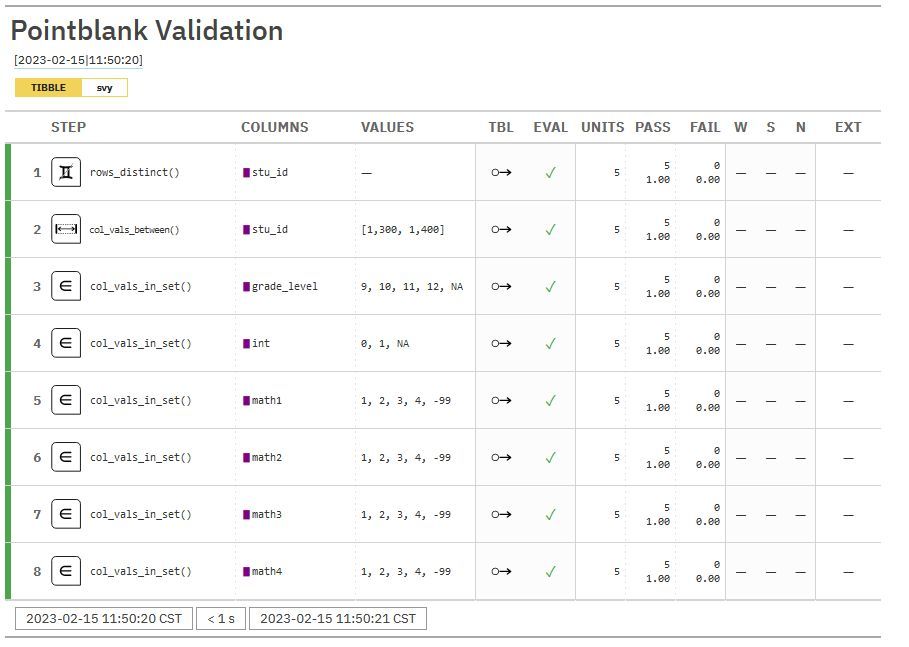Click the col_vals_between range icon in step 2
The image size is (909, 647).
66,229
